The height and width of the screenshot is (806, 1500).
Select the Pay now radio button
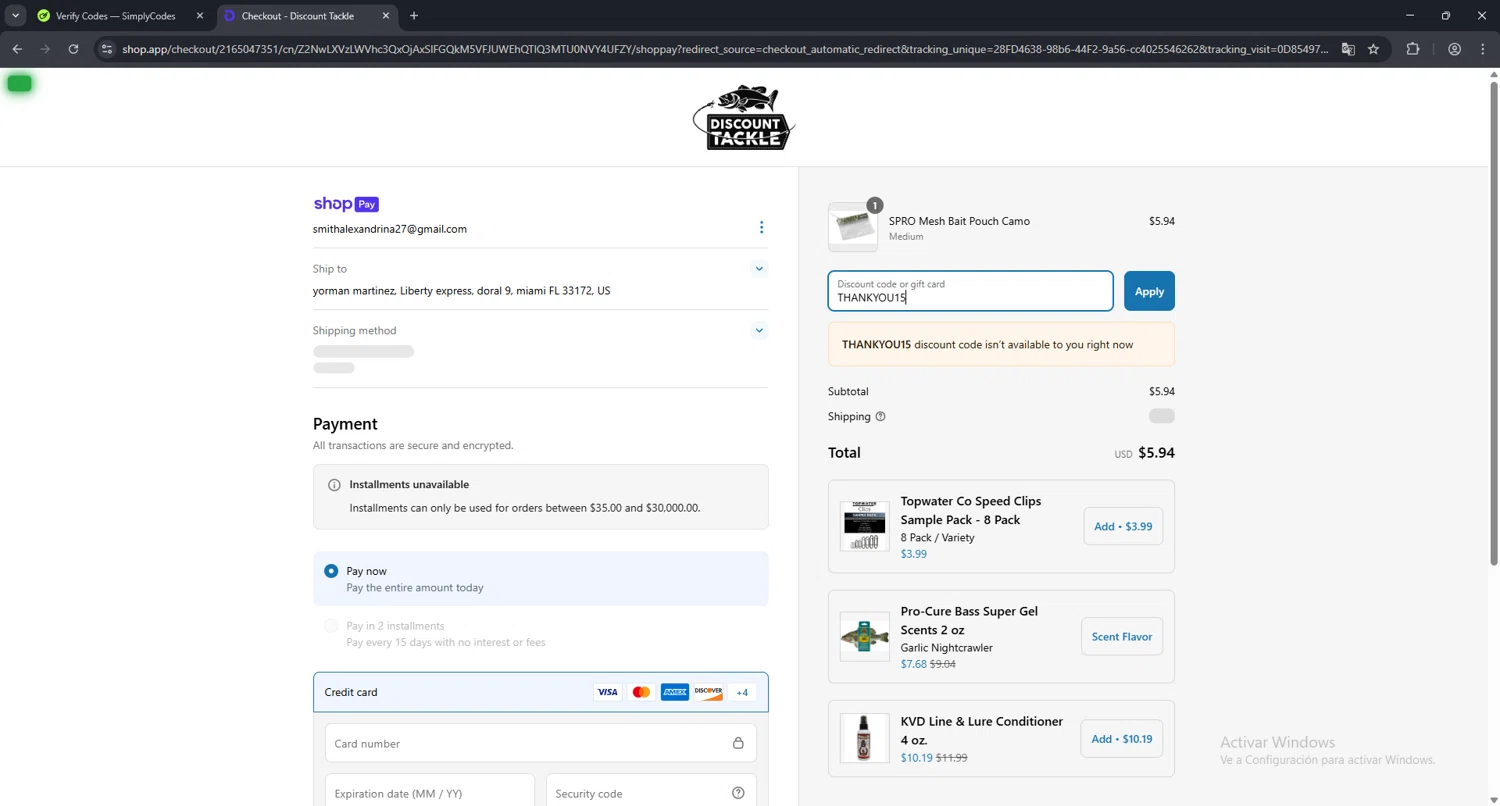tap(331, 571)
